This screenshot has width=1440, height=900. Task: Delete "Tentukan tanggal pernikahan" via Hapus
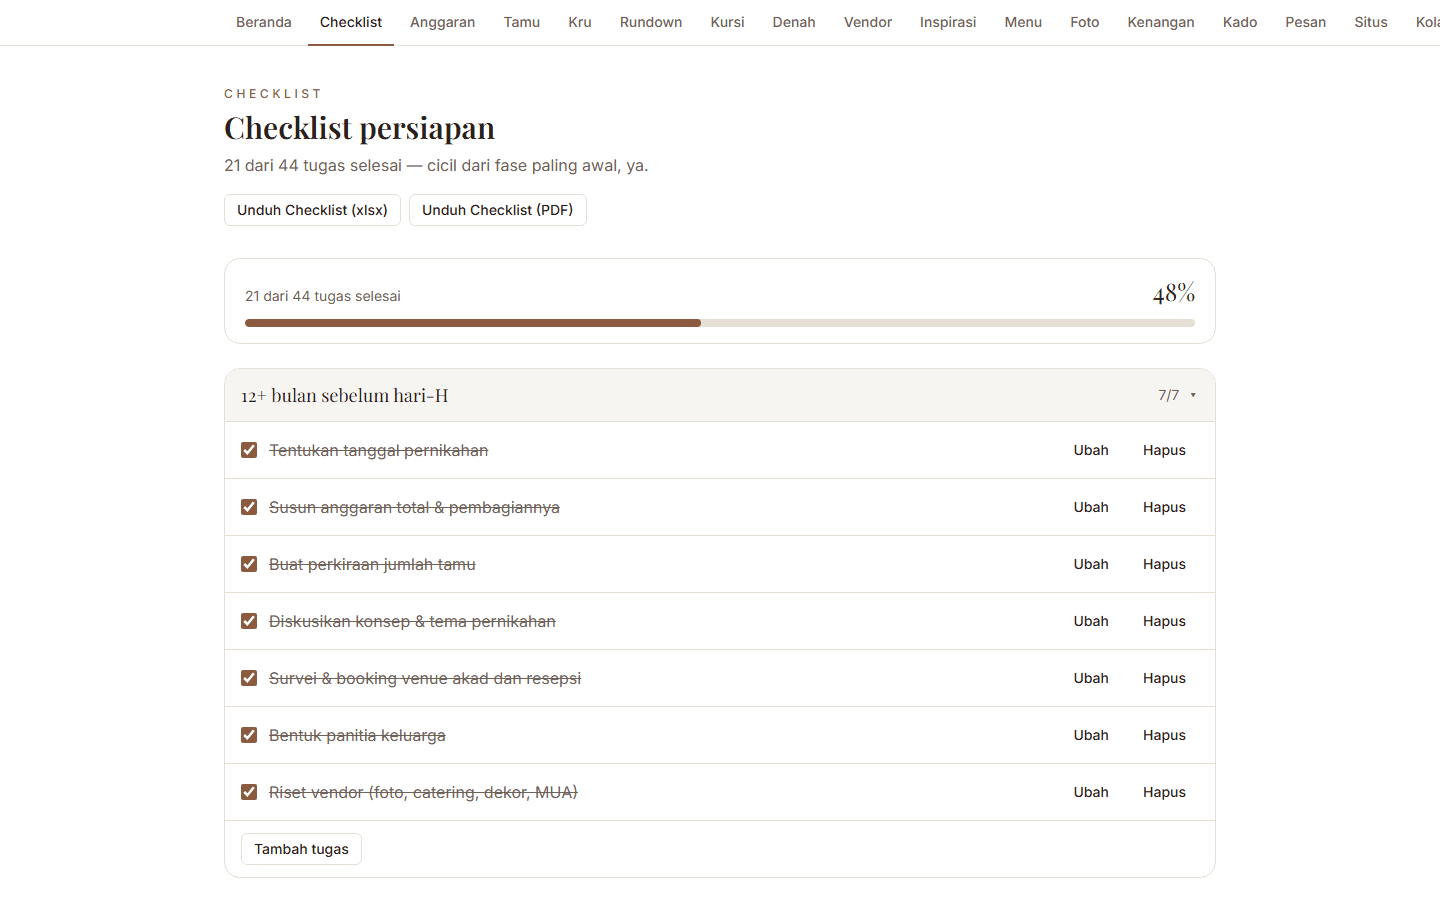[x=1164, y=450]
